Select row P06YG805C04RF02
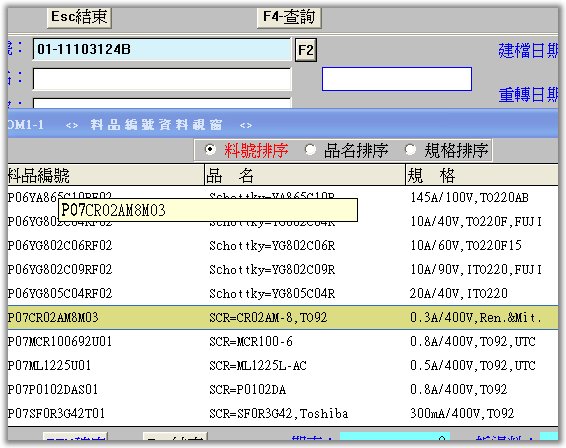 [x=283, y=293]
